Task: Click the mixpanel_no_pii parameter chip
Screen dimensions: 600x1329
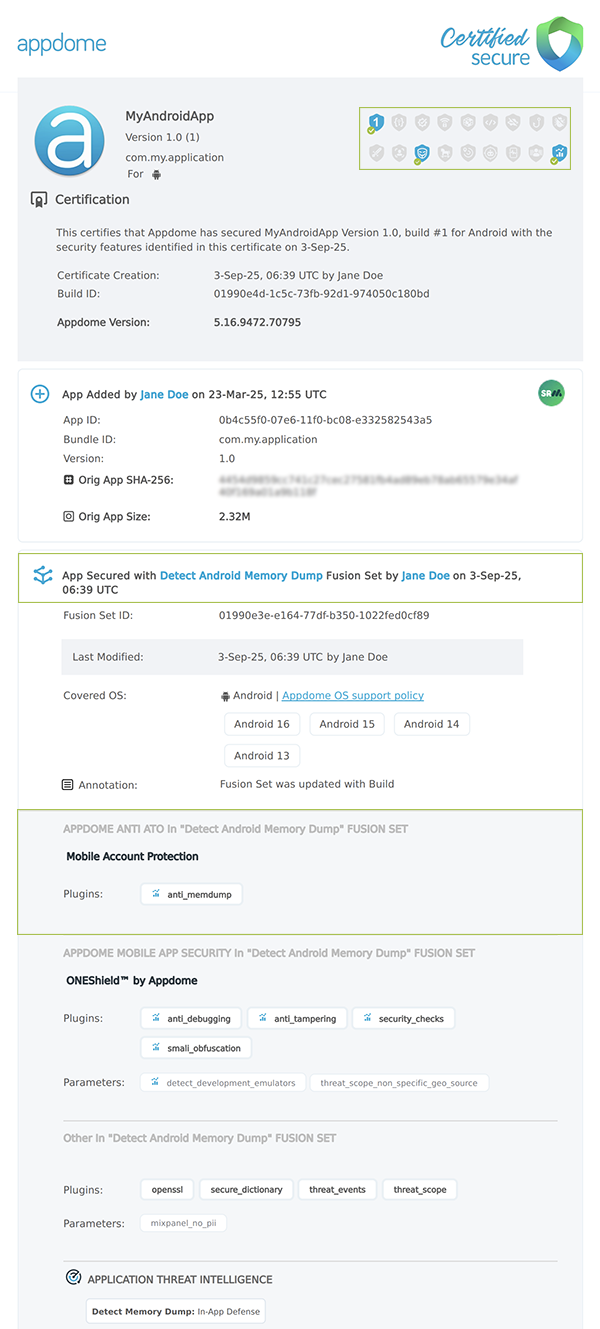Action: click(x=183, y=1222)
